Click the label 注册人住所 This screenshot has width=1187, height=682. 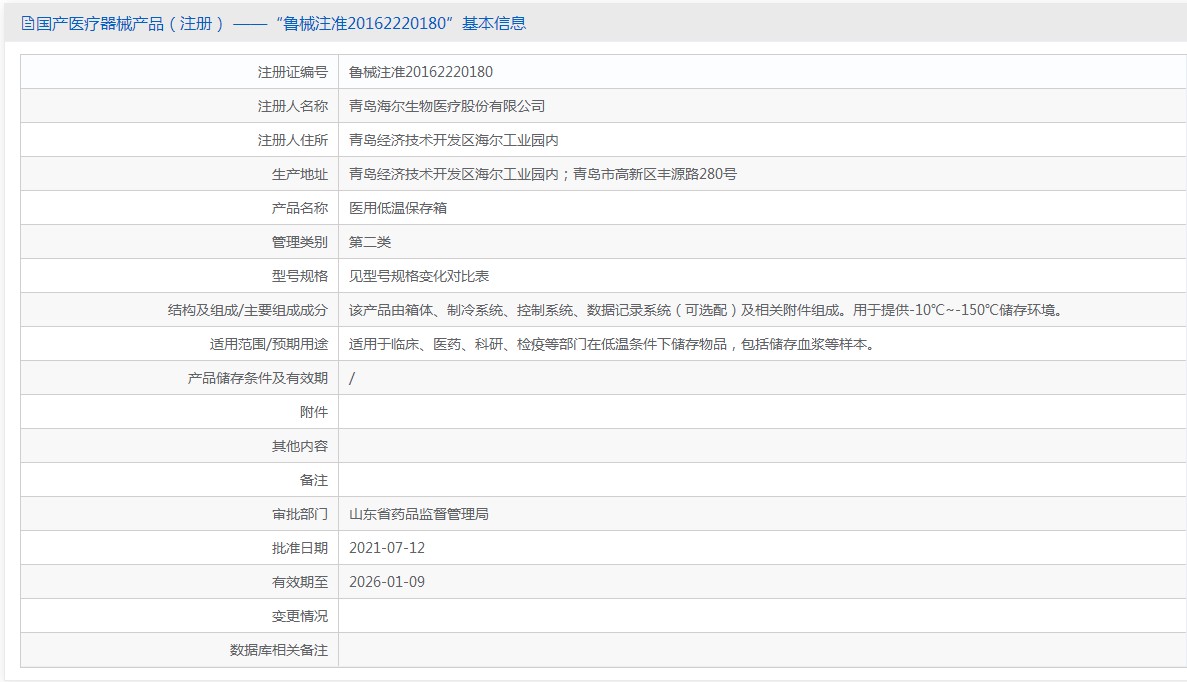pos(292,140)
